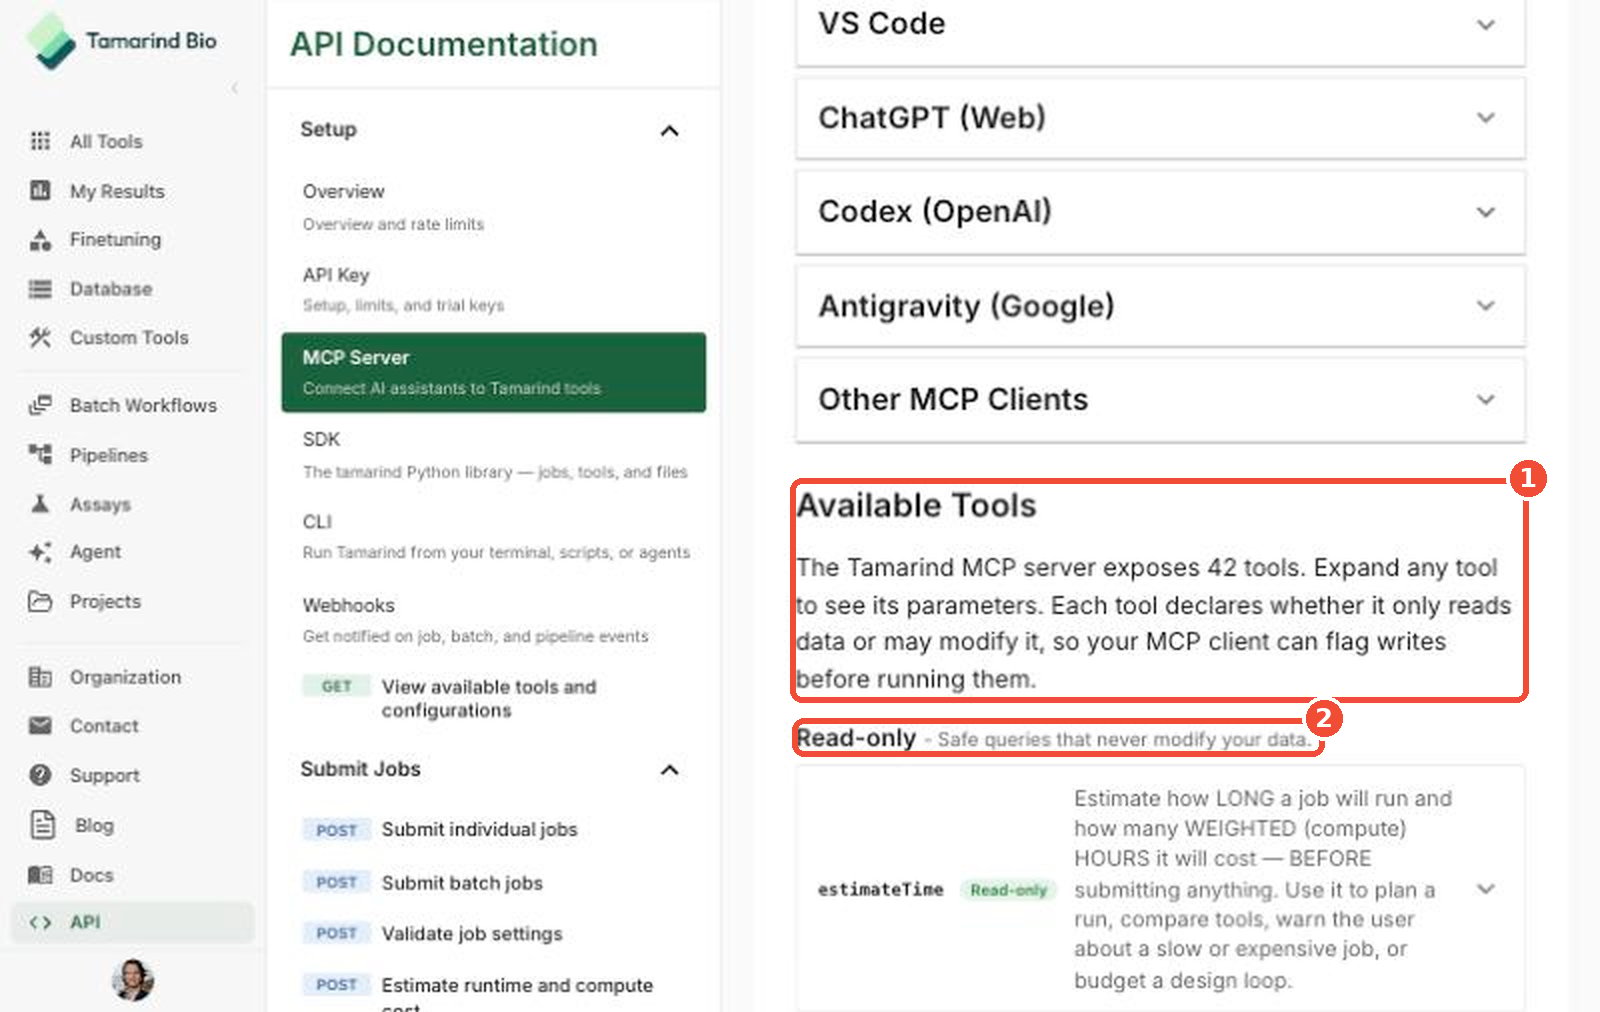Select API code brackets icon
This screenshot has height=1012, width=1600.
click(40, 922)
